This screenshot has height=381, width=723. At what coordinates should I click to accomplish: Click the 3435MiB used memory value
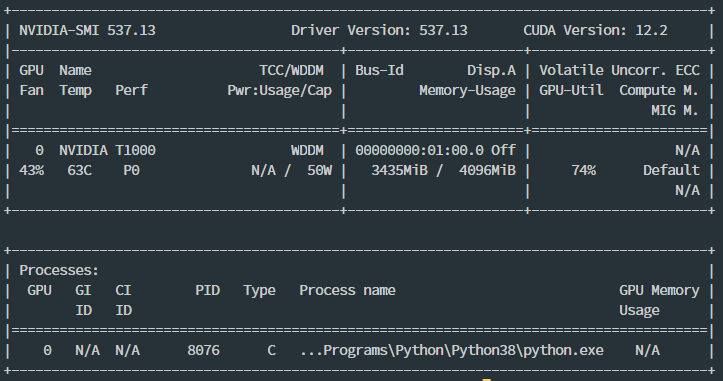point(399,171)
